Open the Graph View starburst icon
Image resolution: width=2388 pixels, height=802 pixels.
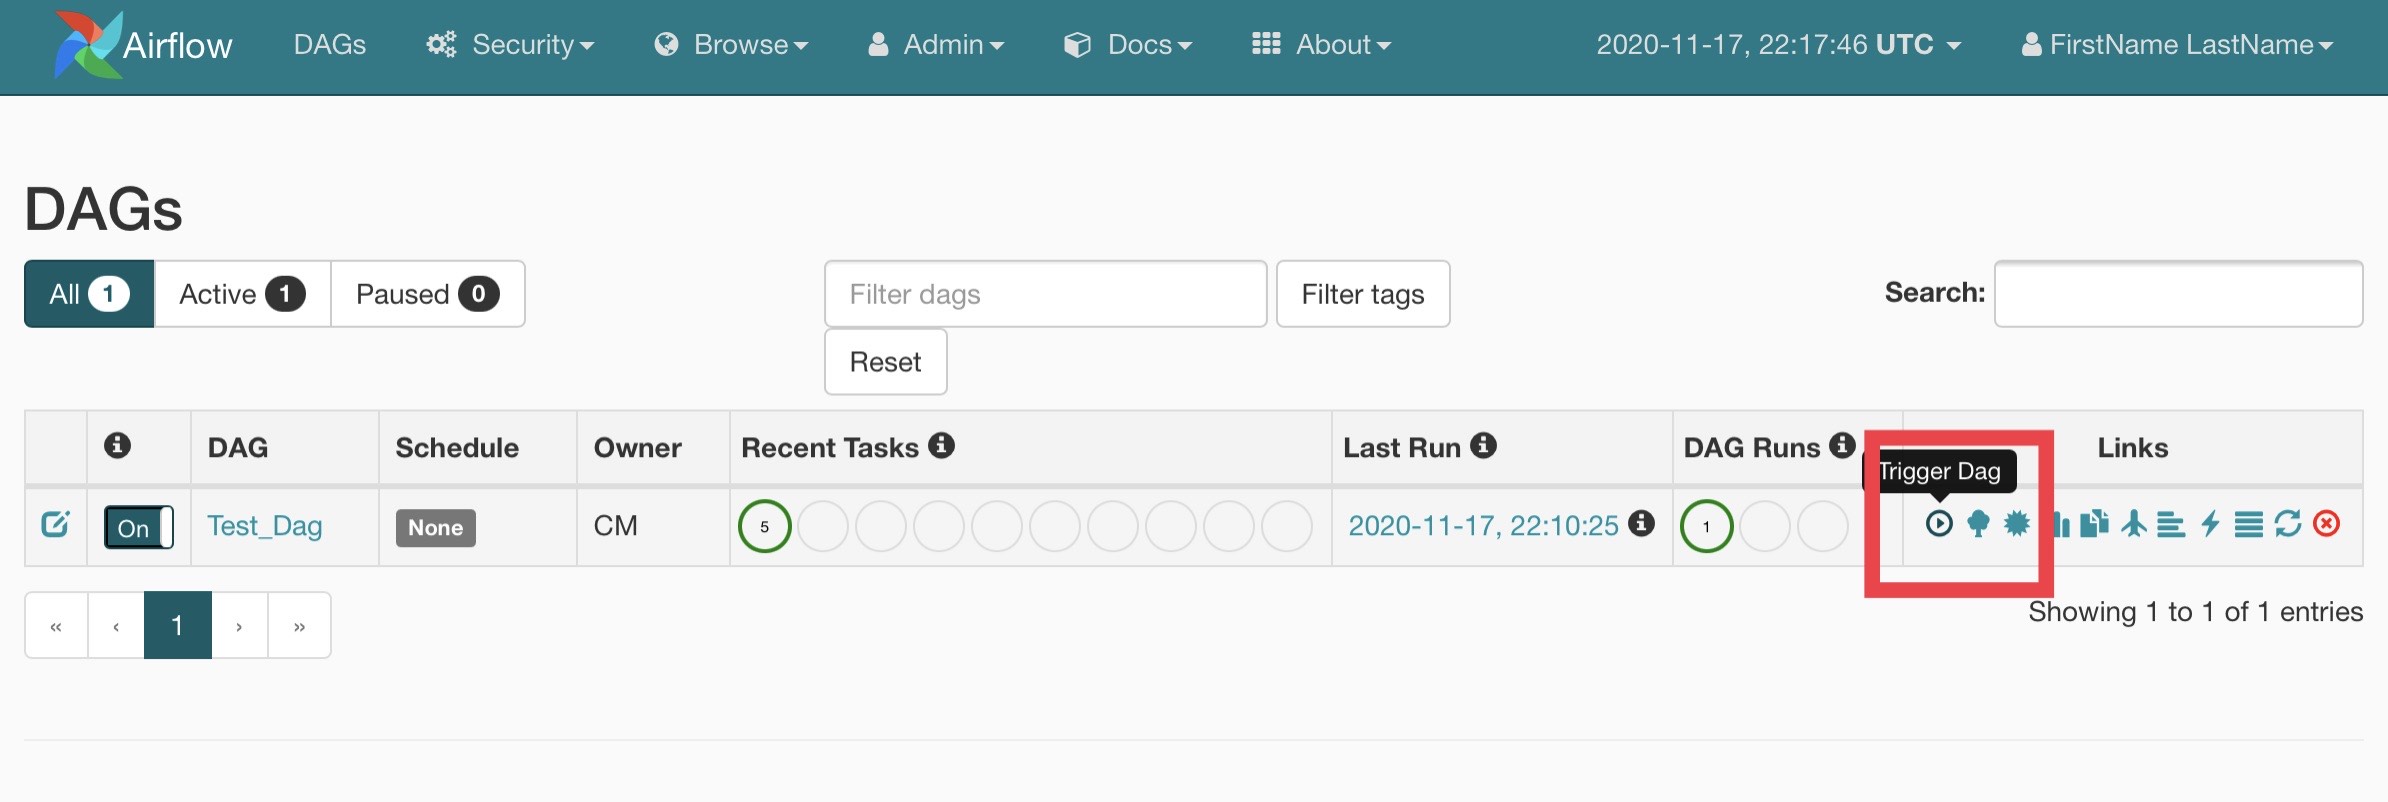click(2016, 523)
